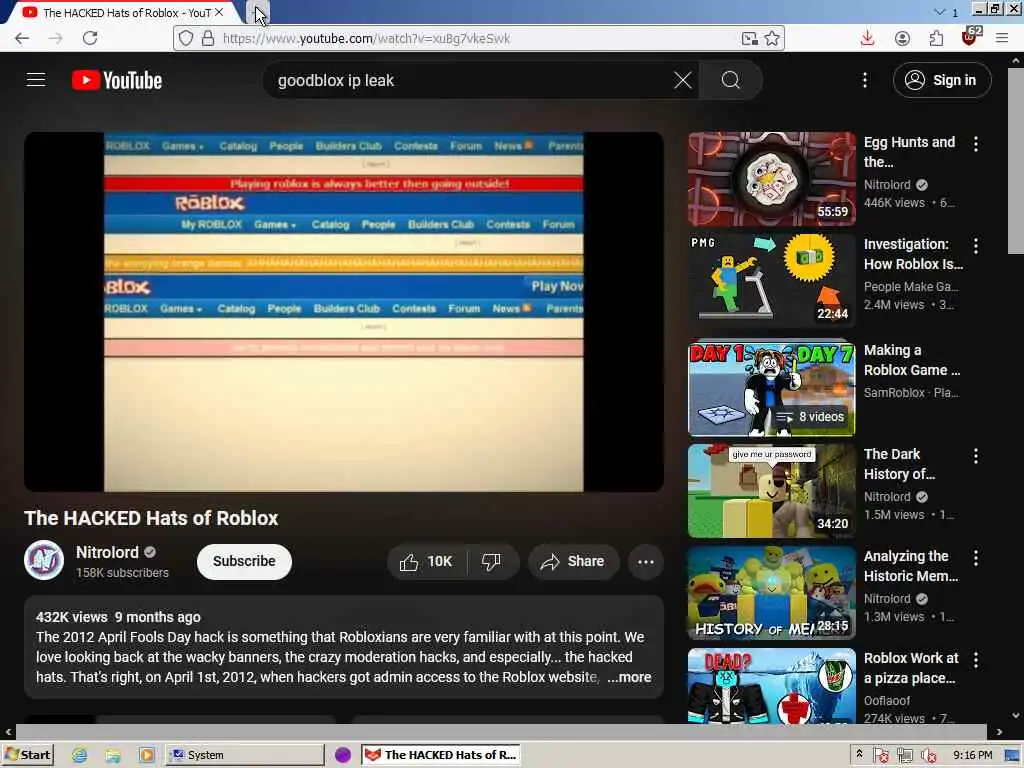Click the browser URL address field
Image resolution: width=1024 pixels, height=768 pixels.
point(477,39)
